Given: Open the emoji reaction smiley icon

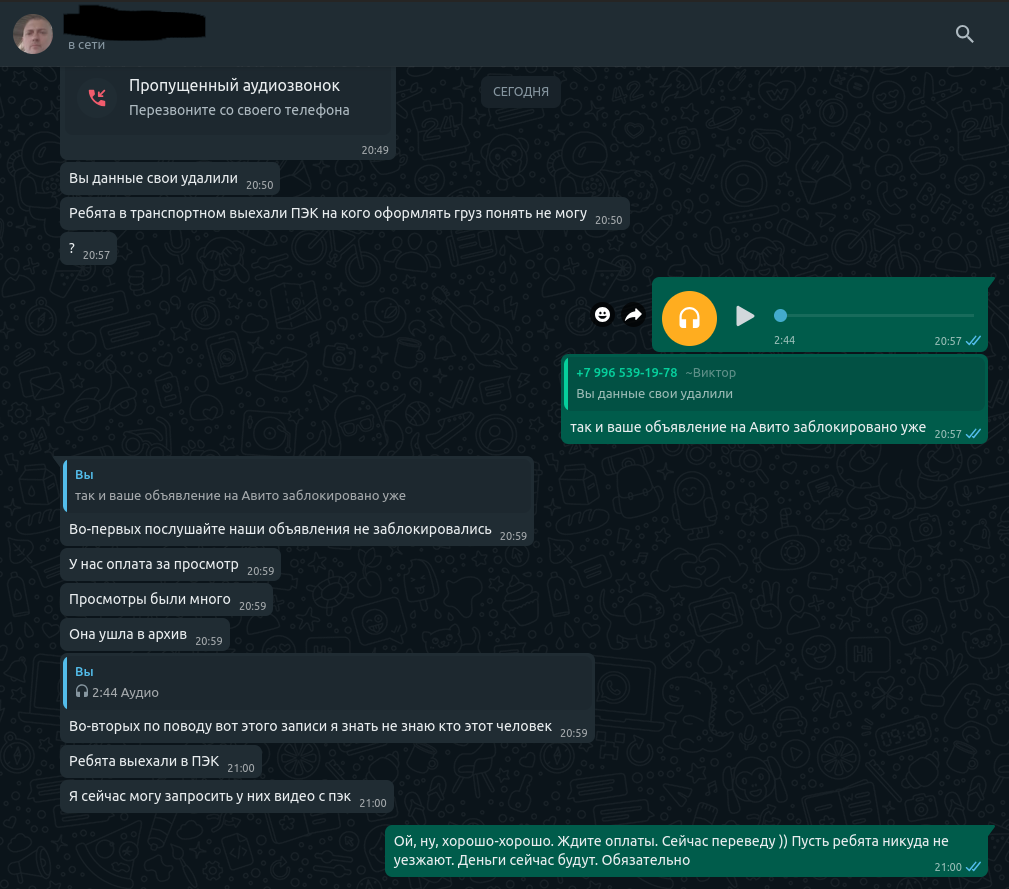Looking at the screenshot, I should tap(602, 315).
